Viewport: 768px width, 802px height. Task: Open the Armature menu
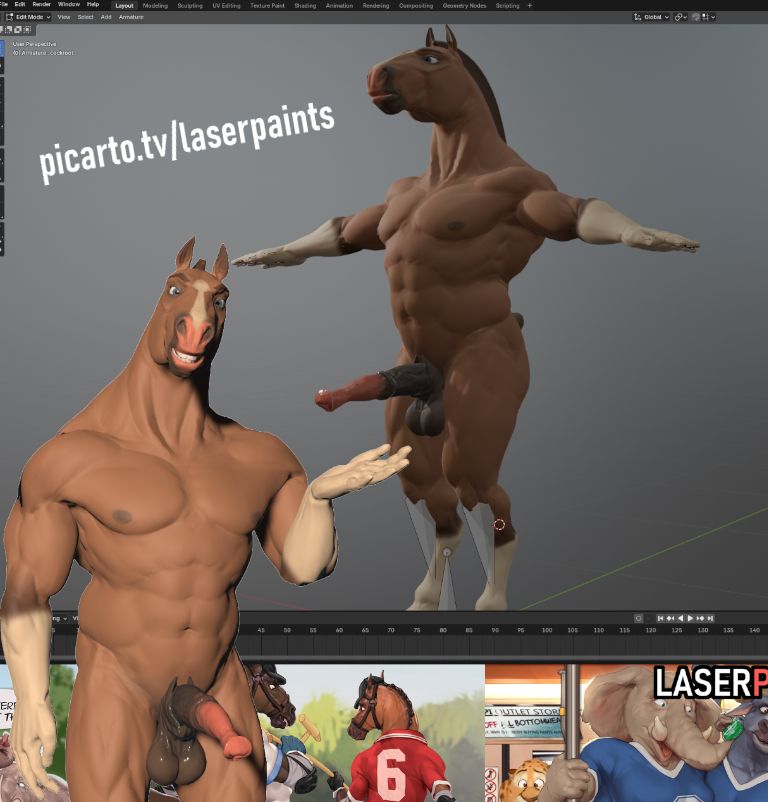pyautogui.click(x=131, y=17)
